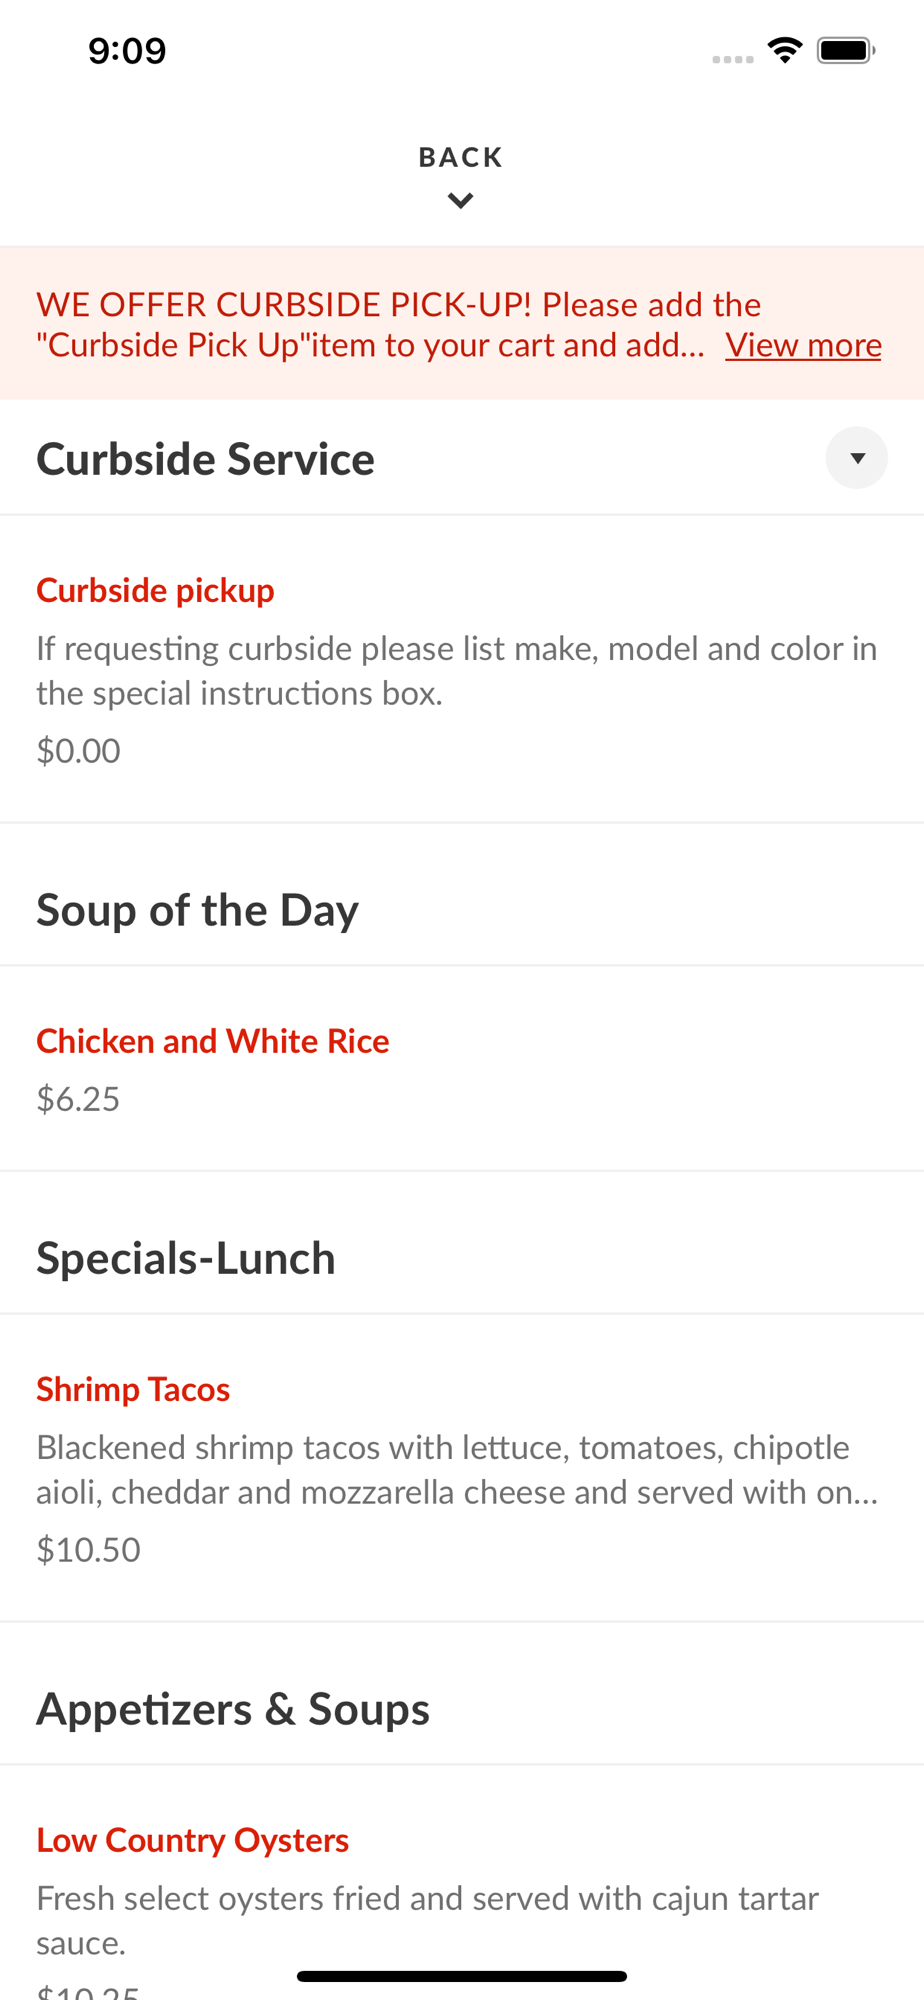This screenshot has width=924, height=2000.
Task: Tap the Shrimp Tacos description text
Action: pyautogui.click(x=458, y=1469)
